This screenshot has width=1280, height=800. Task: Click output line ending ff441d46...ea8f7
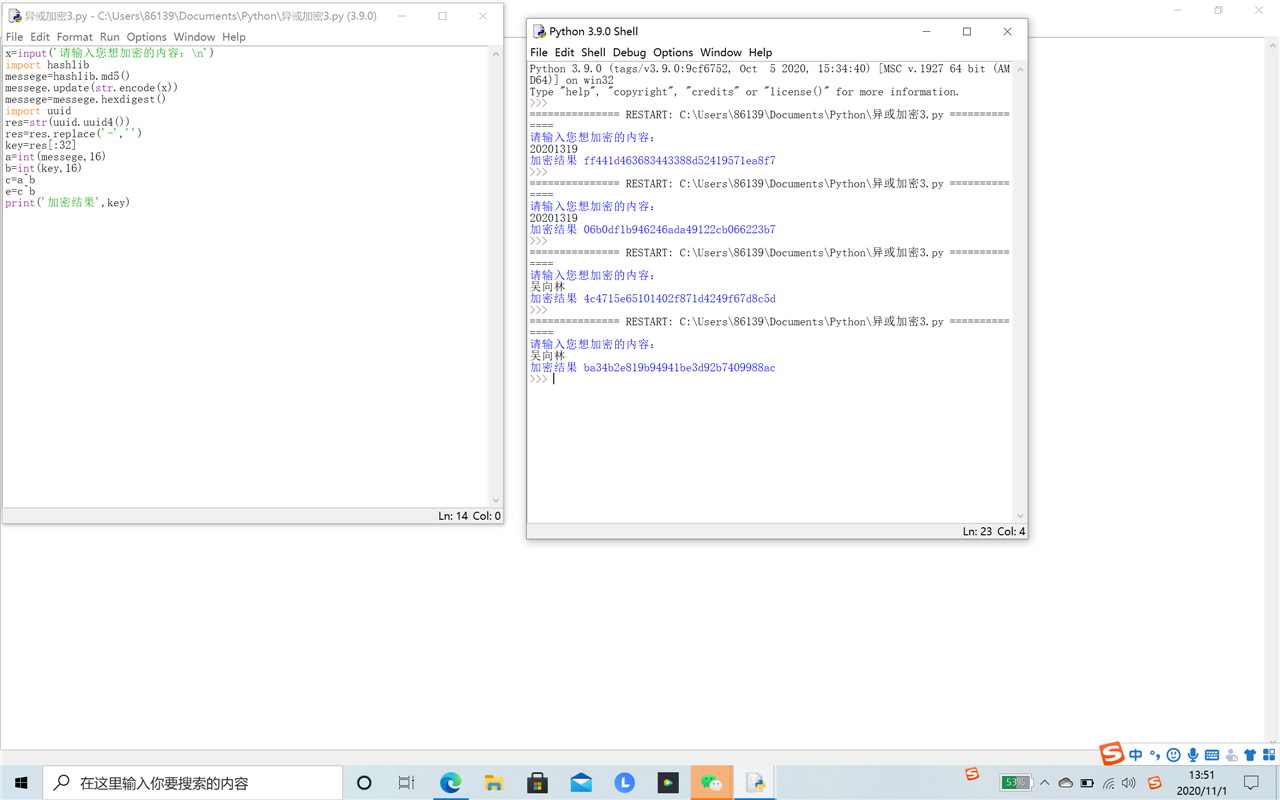point(652,160)
